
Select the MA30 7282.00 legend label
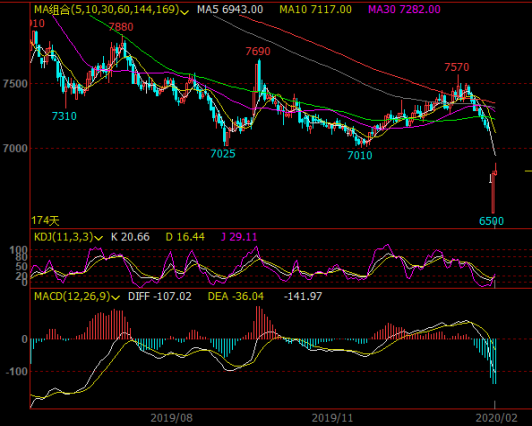click(404, 9)
